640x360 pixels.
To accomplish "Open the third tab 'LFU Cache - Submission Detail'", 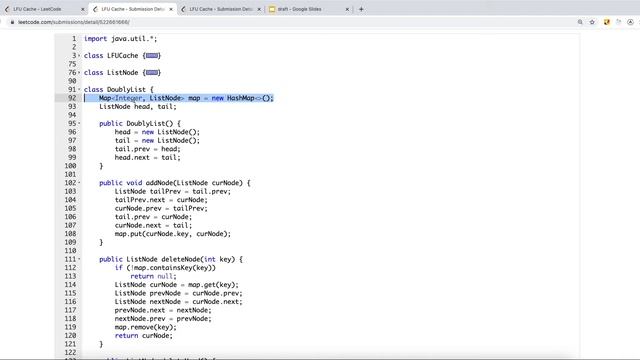I will pos(221,9).
